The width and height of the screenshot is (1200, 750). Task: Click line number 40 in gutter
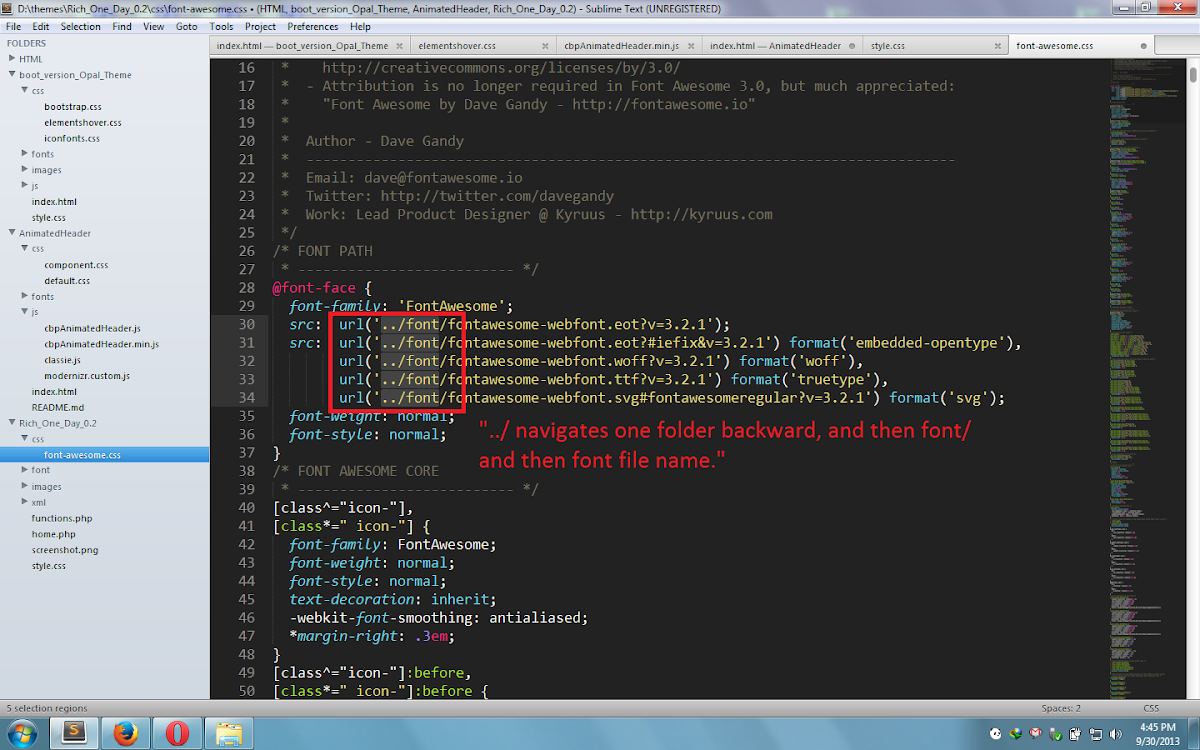(247, 508)
